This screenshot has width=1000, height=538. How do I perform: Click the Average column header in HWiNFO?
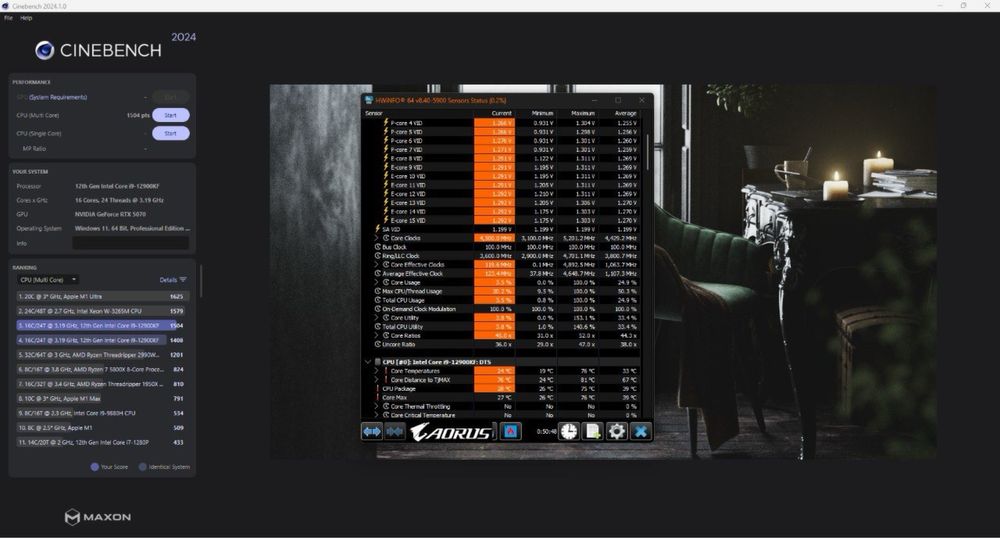tap(626, 113)
